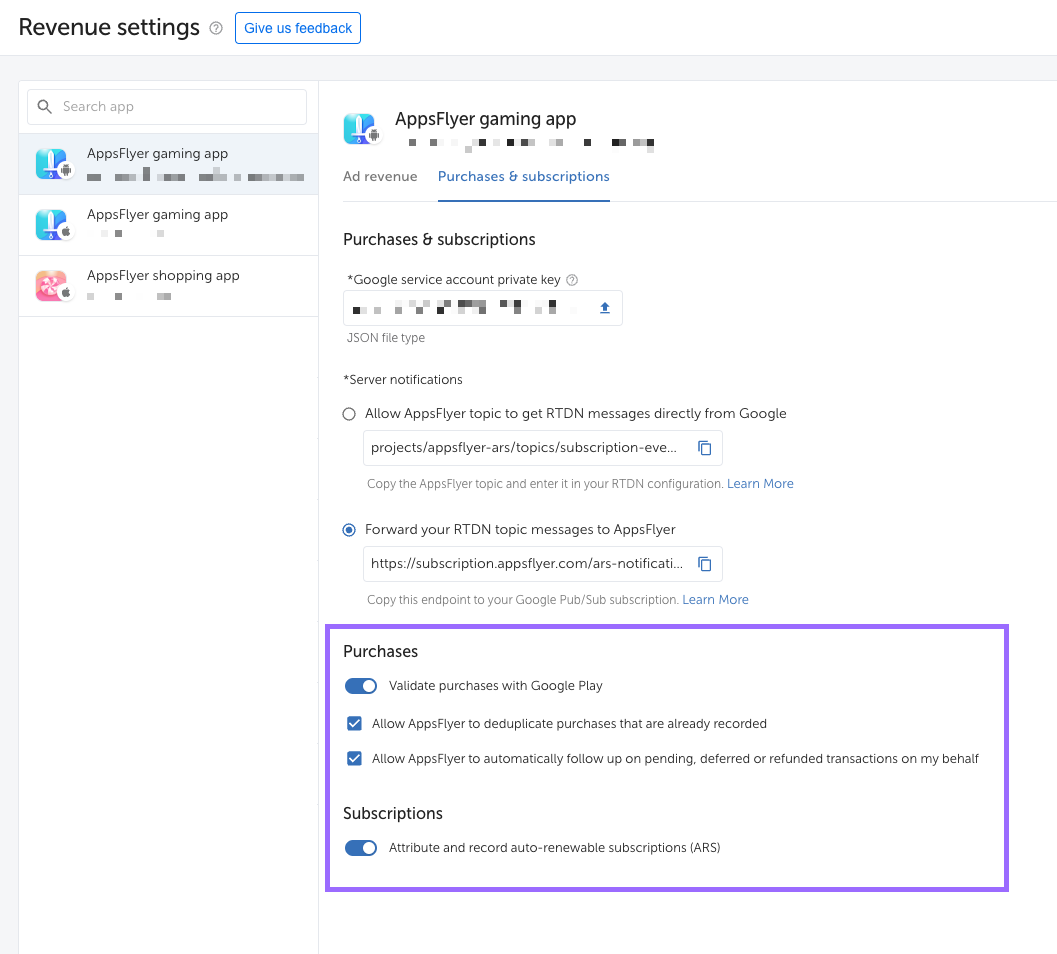Click the magnifier icon in the search box
This screenshot has width=1057, height=954.
pyautogui.click(x=45, y=107)
